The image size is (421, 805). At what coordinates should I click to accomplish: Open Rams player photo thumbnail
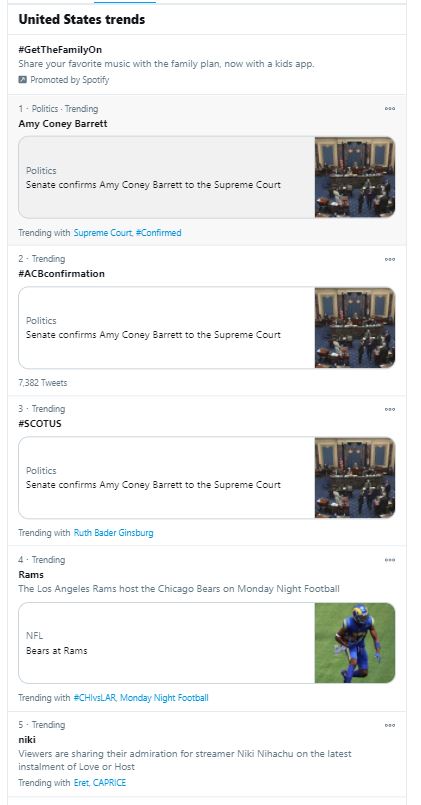[355, 643]
